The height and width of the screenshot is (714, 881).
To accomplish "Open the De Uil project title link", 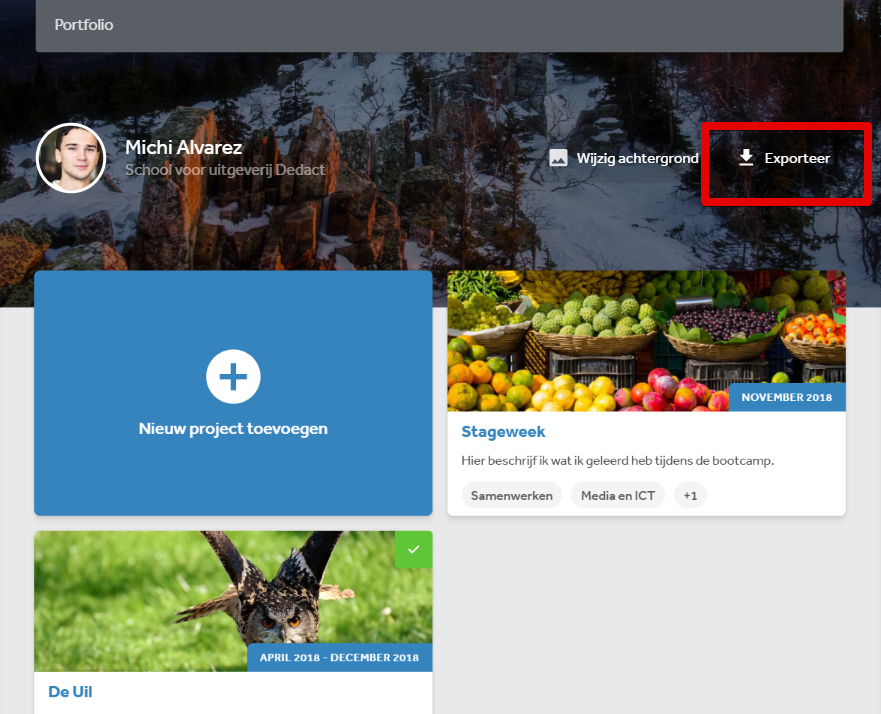I will point(70,692).
